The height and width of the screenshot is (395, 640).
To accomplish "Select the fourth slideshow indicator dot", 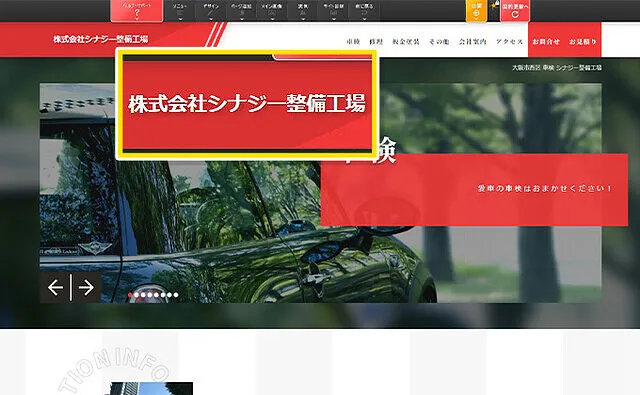I will [x=150, y=295].
